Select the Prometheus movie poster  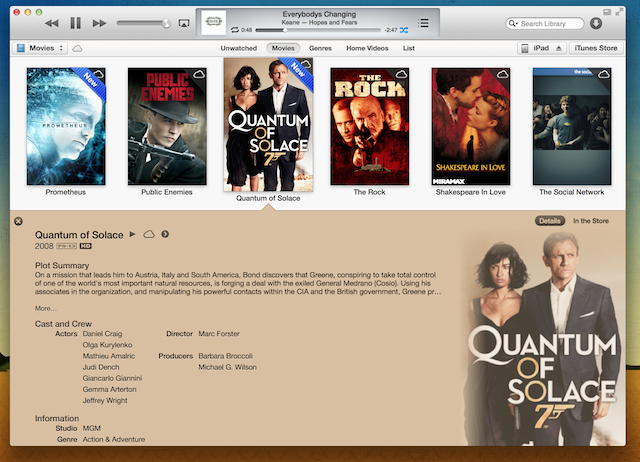tap(66, 127)
